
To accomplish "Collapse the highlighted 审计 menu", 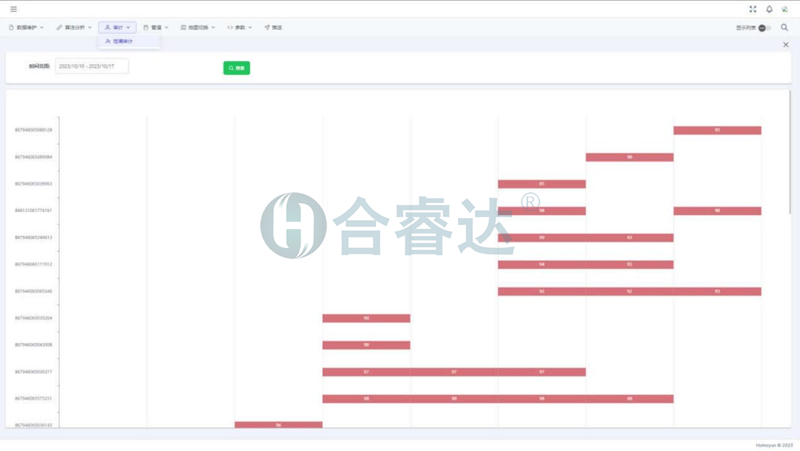I will point(117,28).
